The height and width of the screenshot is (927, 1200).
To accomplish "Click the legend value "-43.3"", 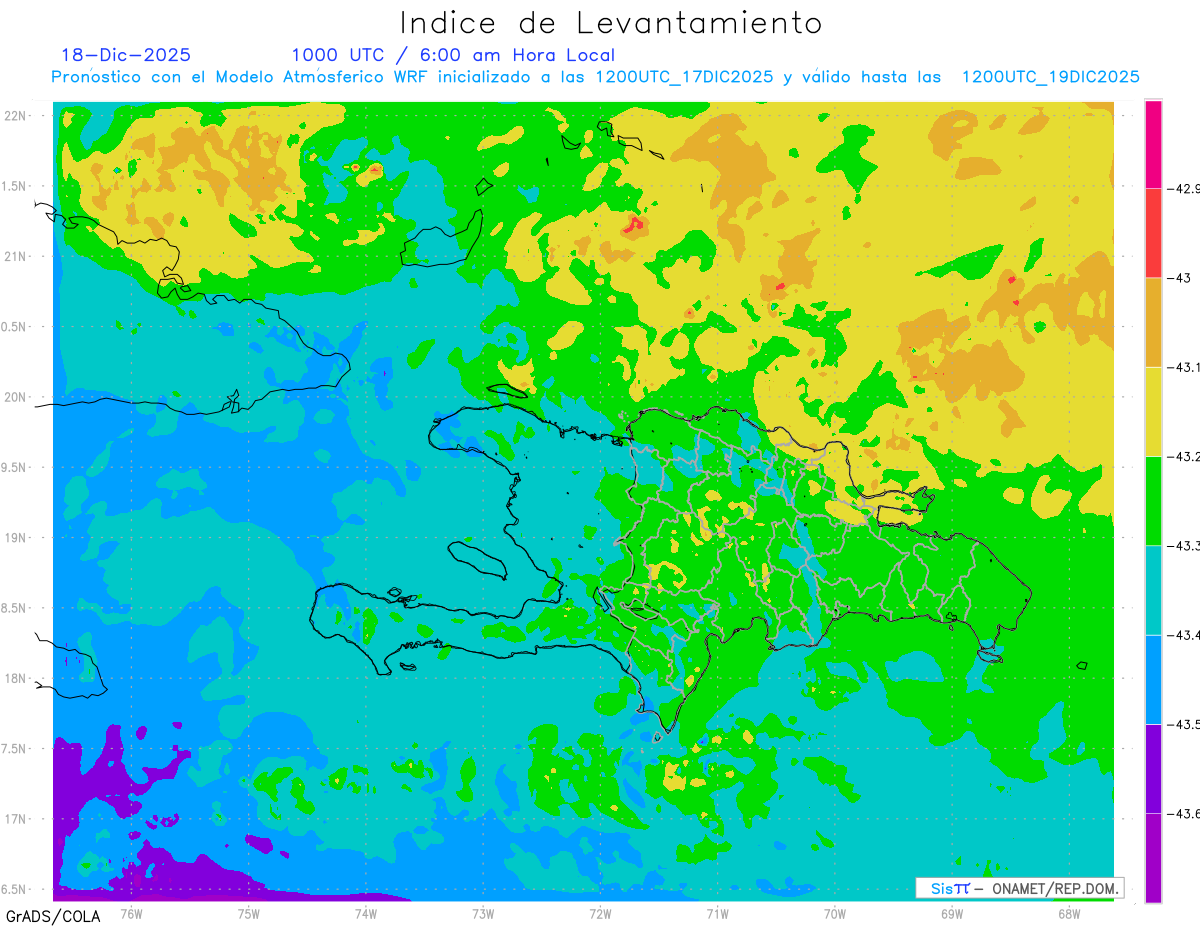I will click(1184, 546).
